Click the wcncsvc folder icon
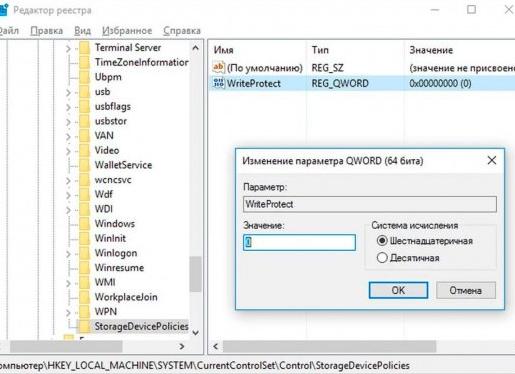515x374 pixels. click(85, 180)
